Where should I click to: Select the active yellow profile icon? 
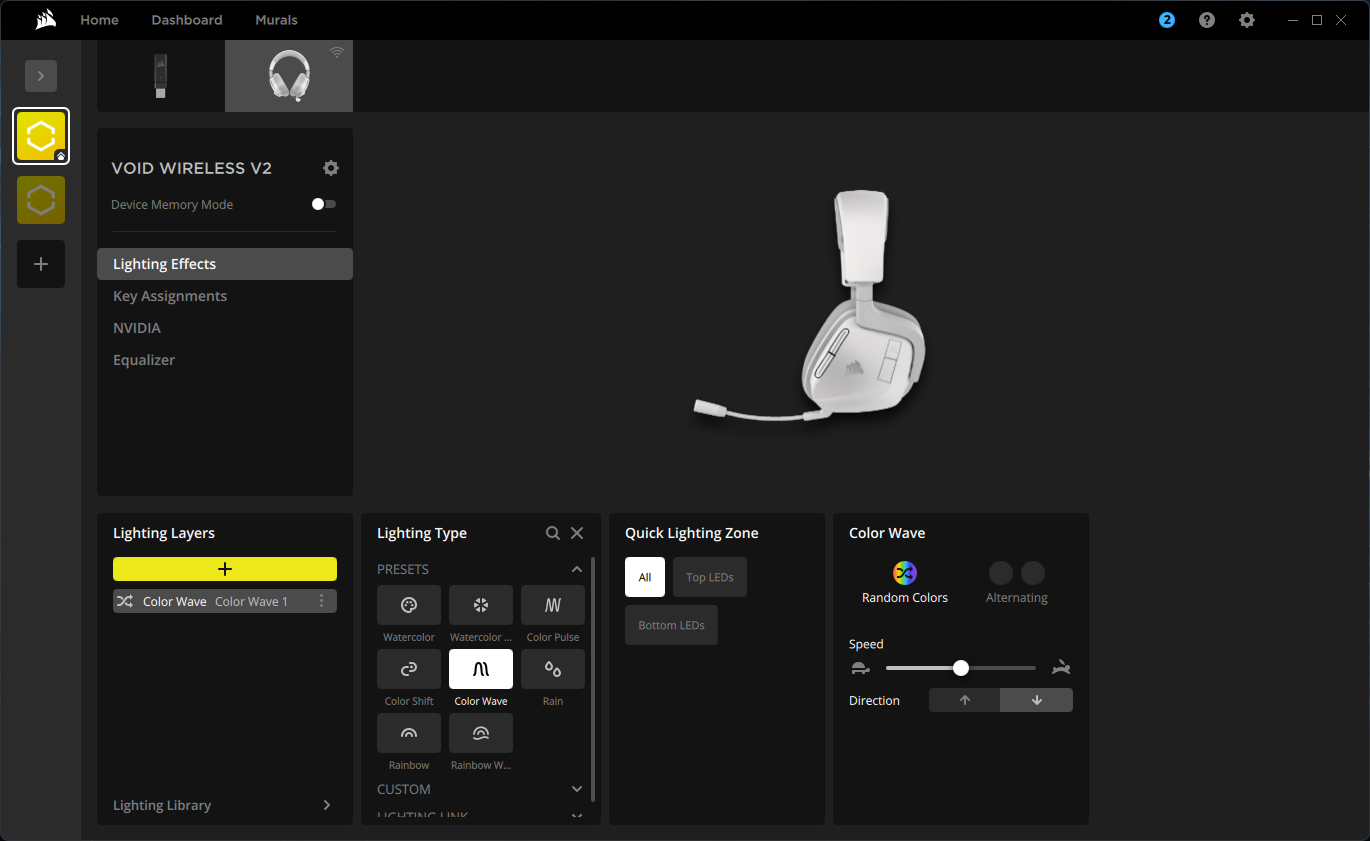[x=41, y=136]
